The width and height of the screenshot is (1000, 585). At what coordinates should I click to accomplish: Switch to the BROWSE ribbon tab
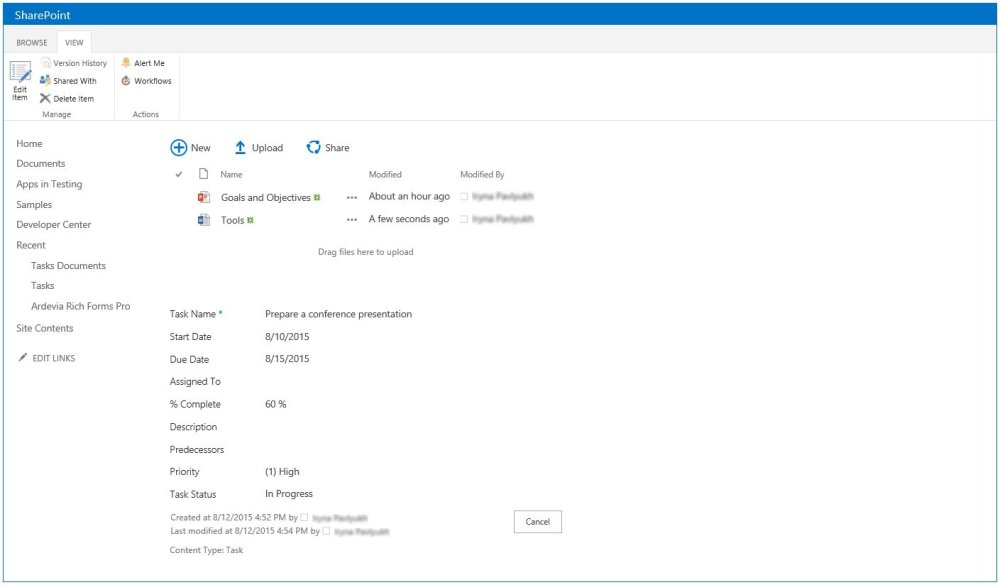32,43
